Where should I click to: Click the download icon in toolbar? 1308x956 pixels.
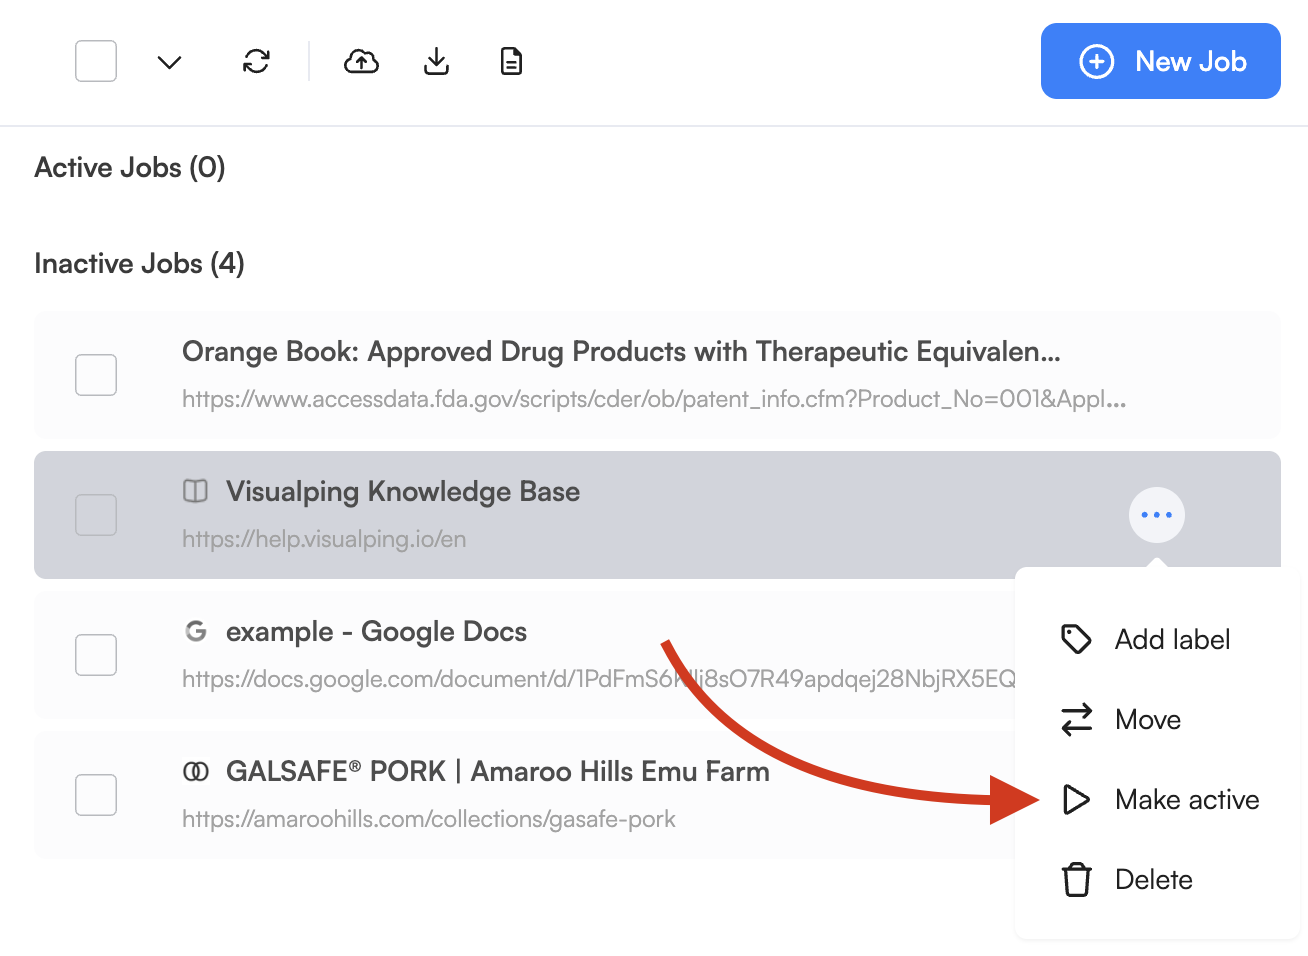click(x=436, y=62)
